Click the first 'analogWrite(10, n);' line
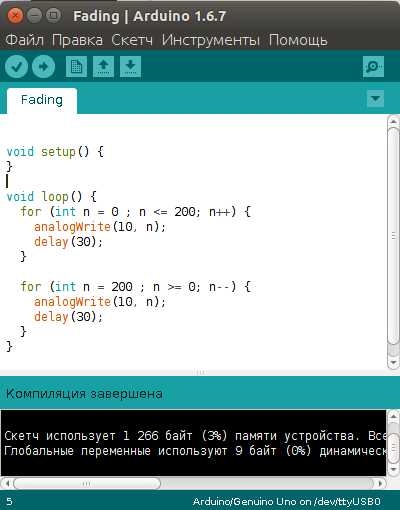This screenshot has width=400, height=510. tap(100, 227)
